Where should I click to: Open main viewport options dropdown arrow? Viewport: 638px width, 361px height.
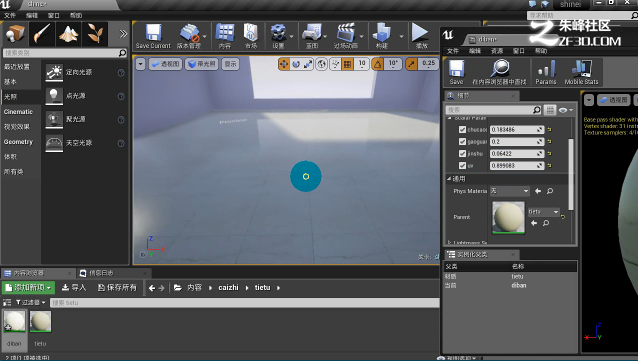pos(140,64)
